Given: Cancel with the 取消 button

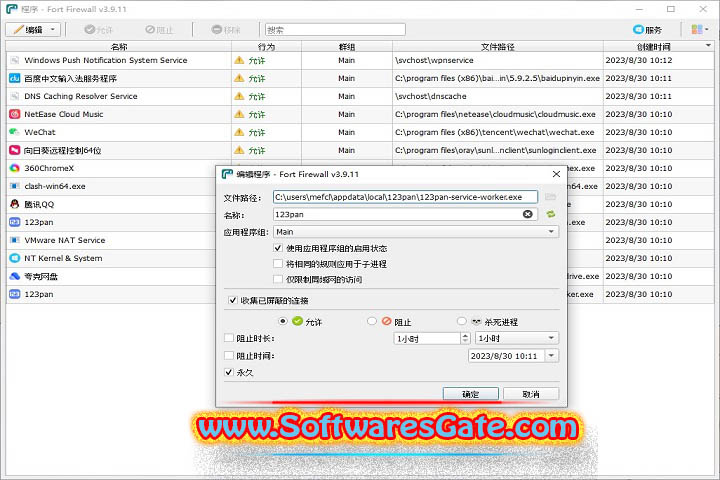Looking at the screenshot, I should 531,394.
